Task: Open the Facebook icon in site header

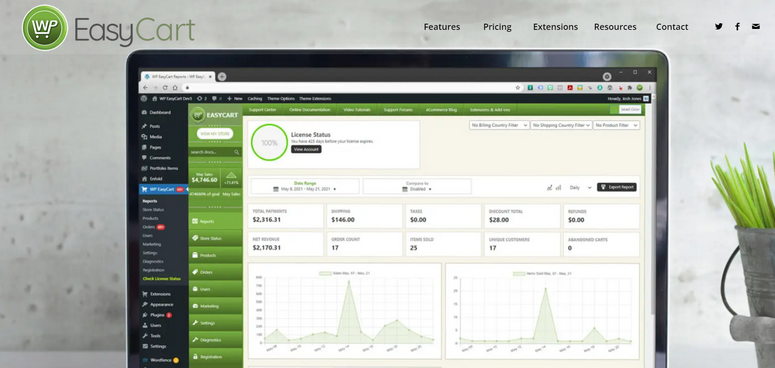Action: tap(737, 27)
